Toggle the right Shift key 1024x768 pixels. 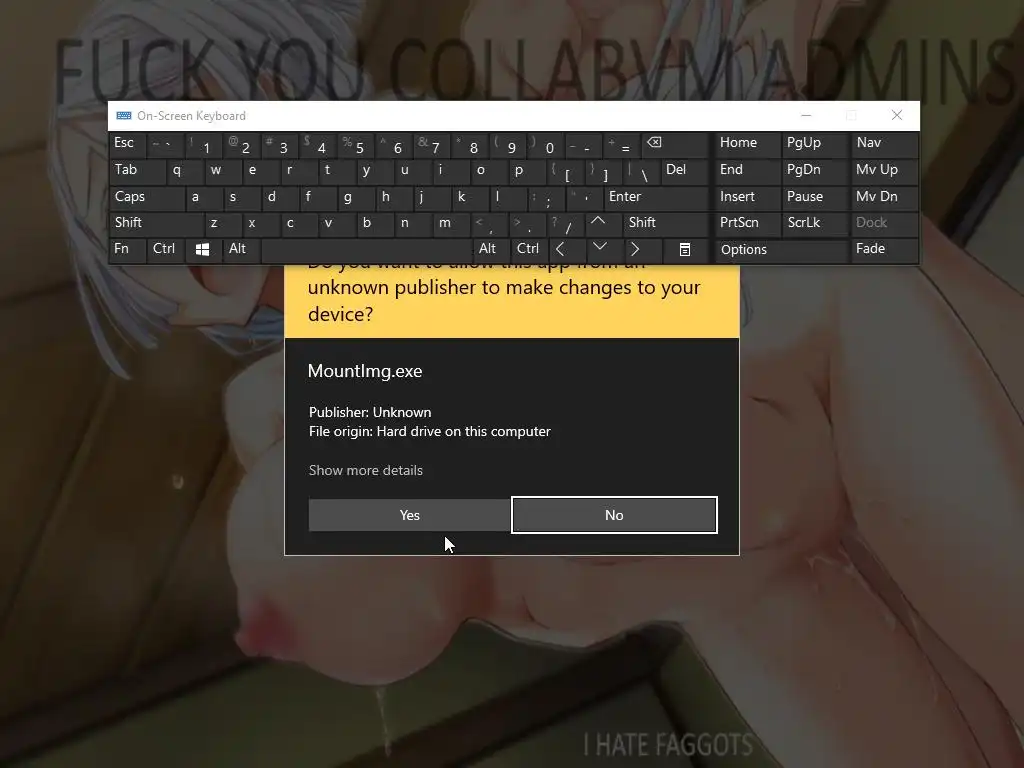coord(666,223)
